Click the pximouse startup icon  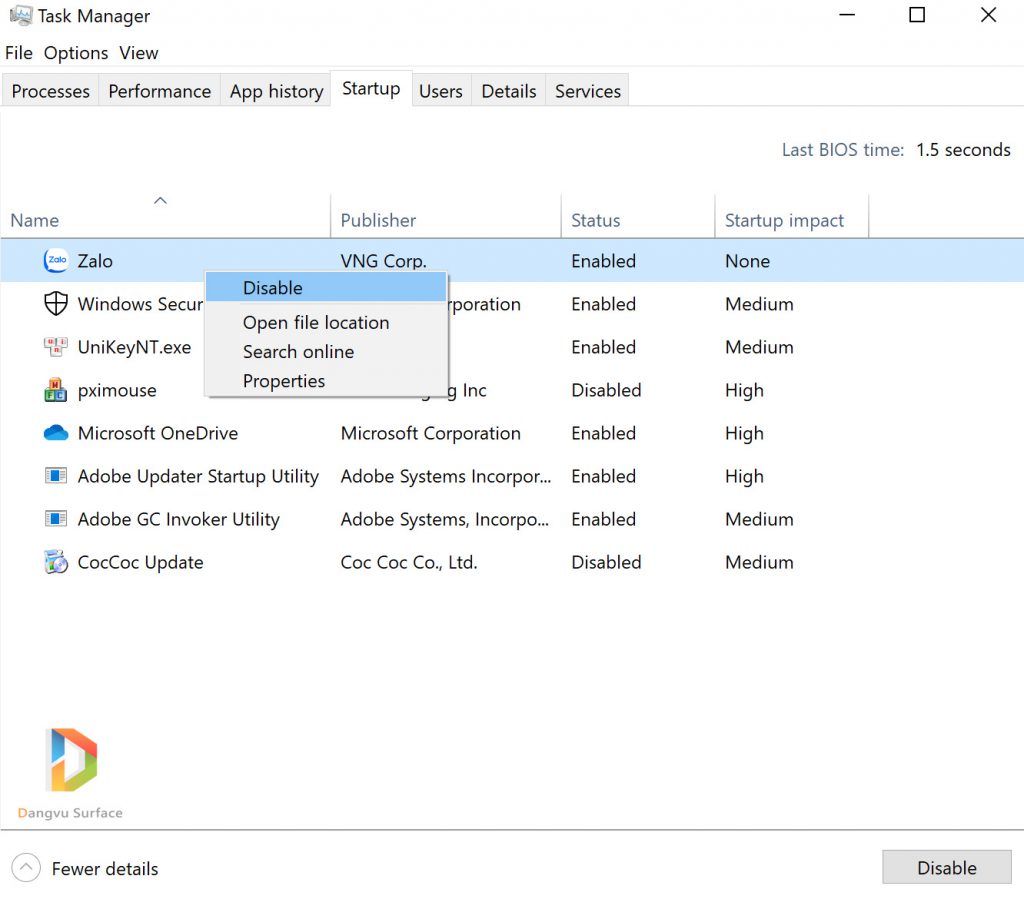coord(56,390)
